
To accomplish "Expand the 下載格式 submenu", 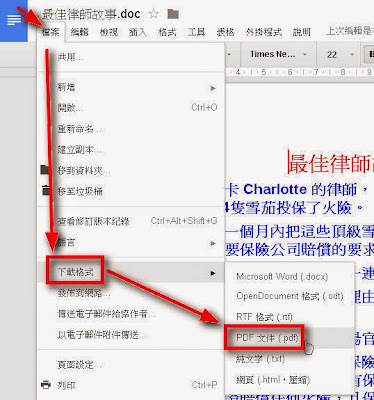I will click(x=131, y=272).
